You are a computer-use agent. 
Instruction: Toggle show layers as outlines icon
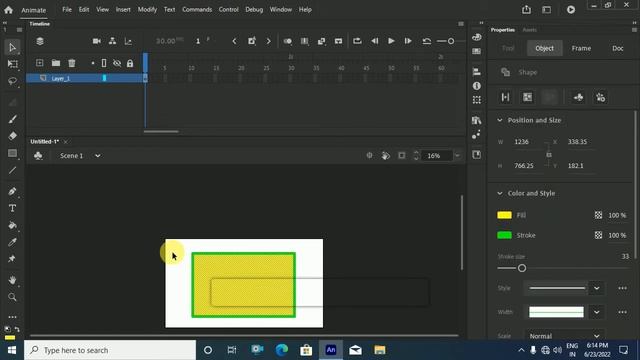104,63
